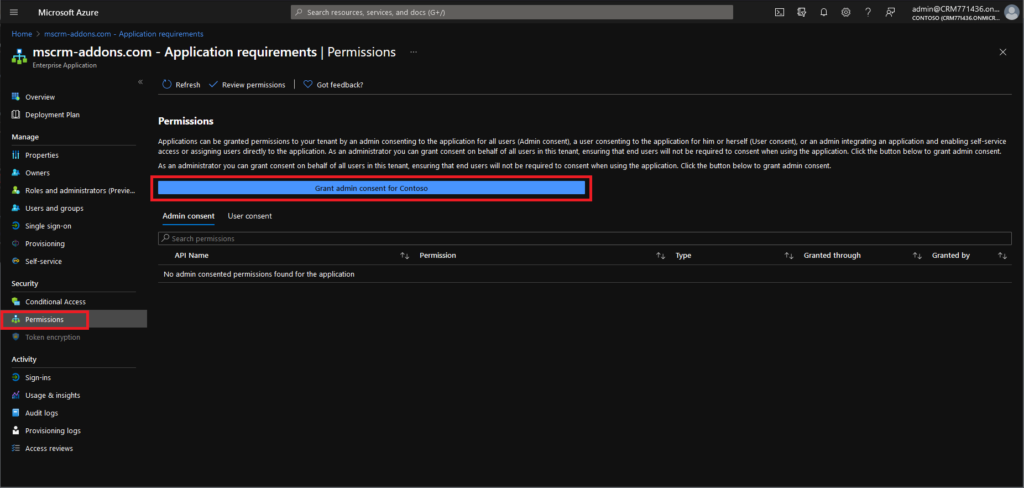Image resolution: width=1024 pixels, height=488 pixels.
Task: Click the Enterprise Application org-chart icon
Action: [x=19, y=56]
